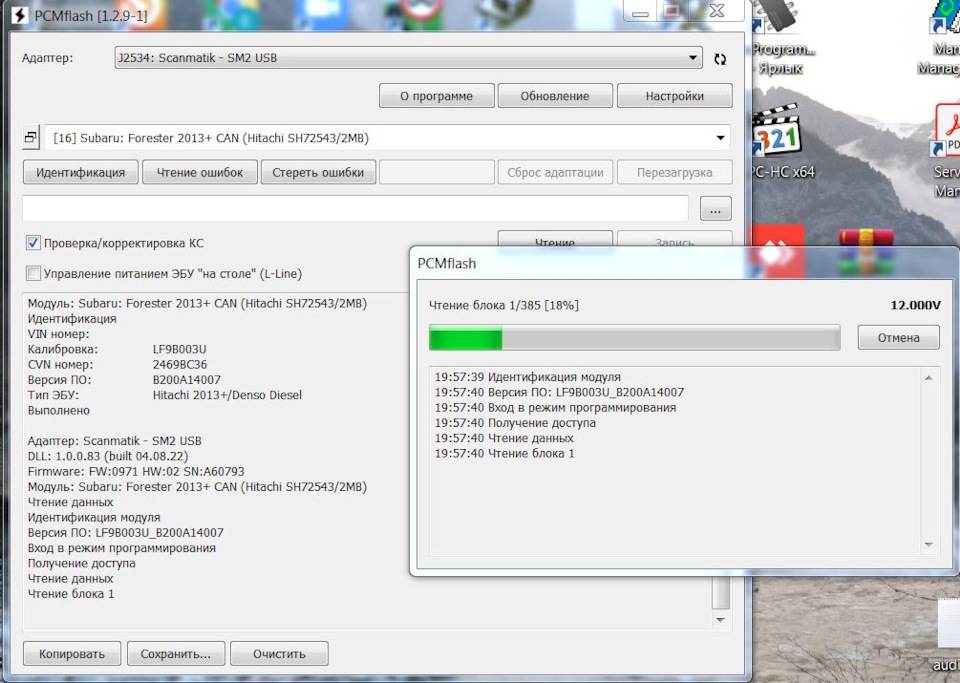Enable Управление питанием ЭБУ на столе checkbox
The image size is (960, 683).
coord(33,273)
